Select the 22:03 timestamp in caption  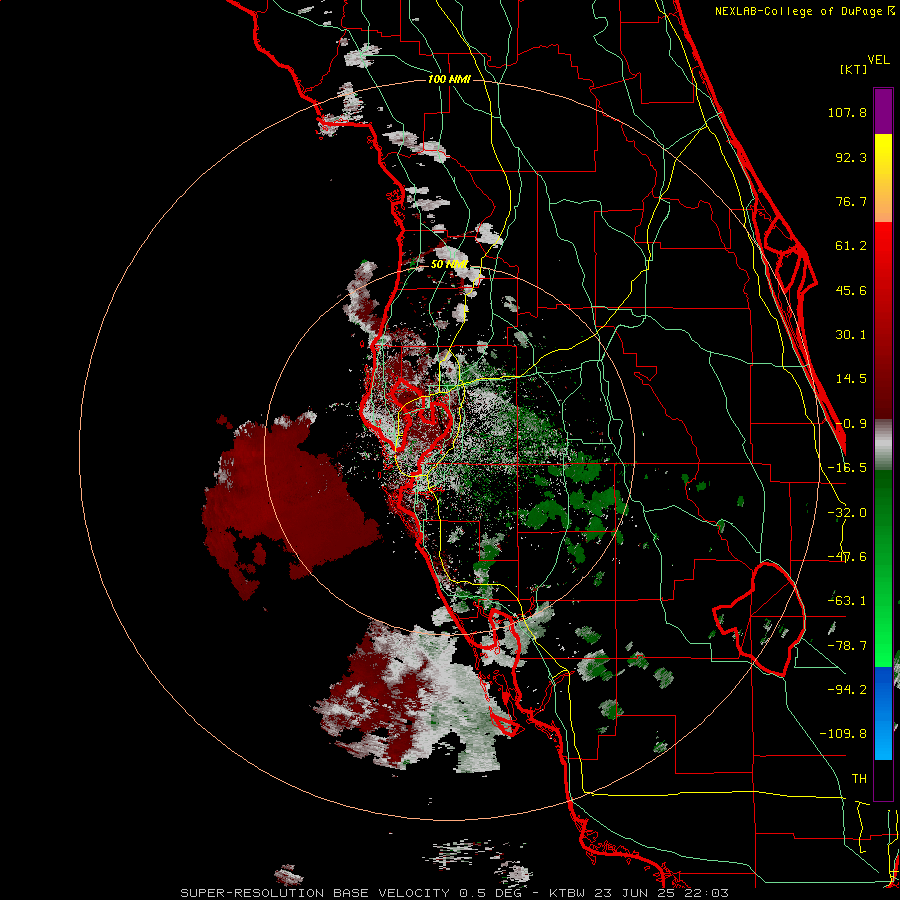[708, 893]
